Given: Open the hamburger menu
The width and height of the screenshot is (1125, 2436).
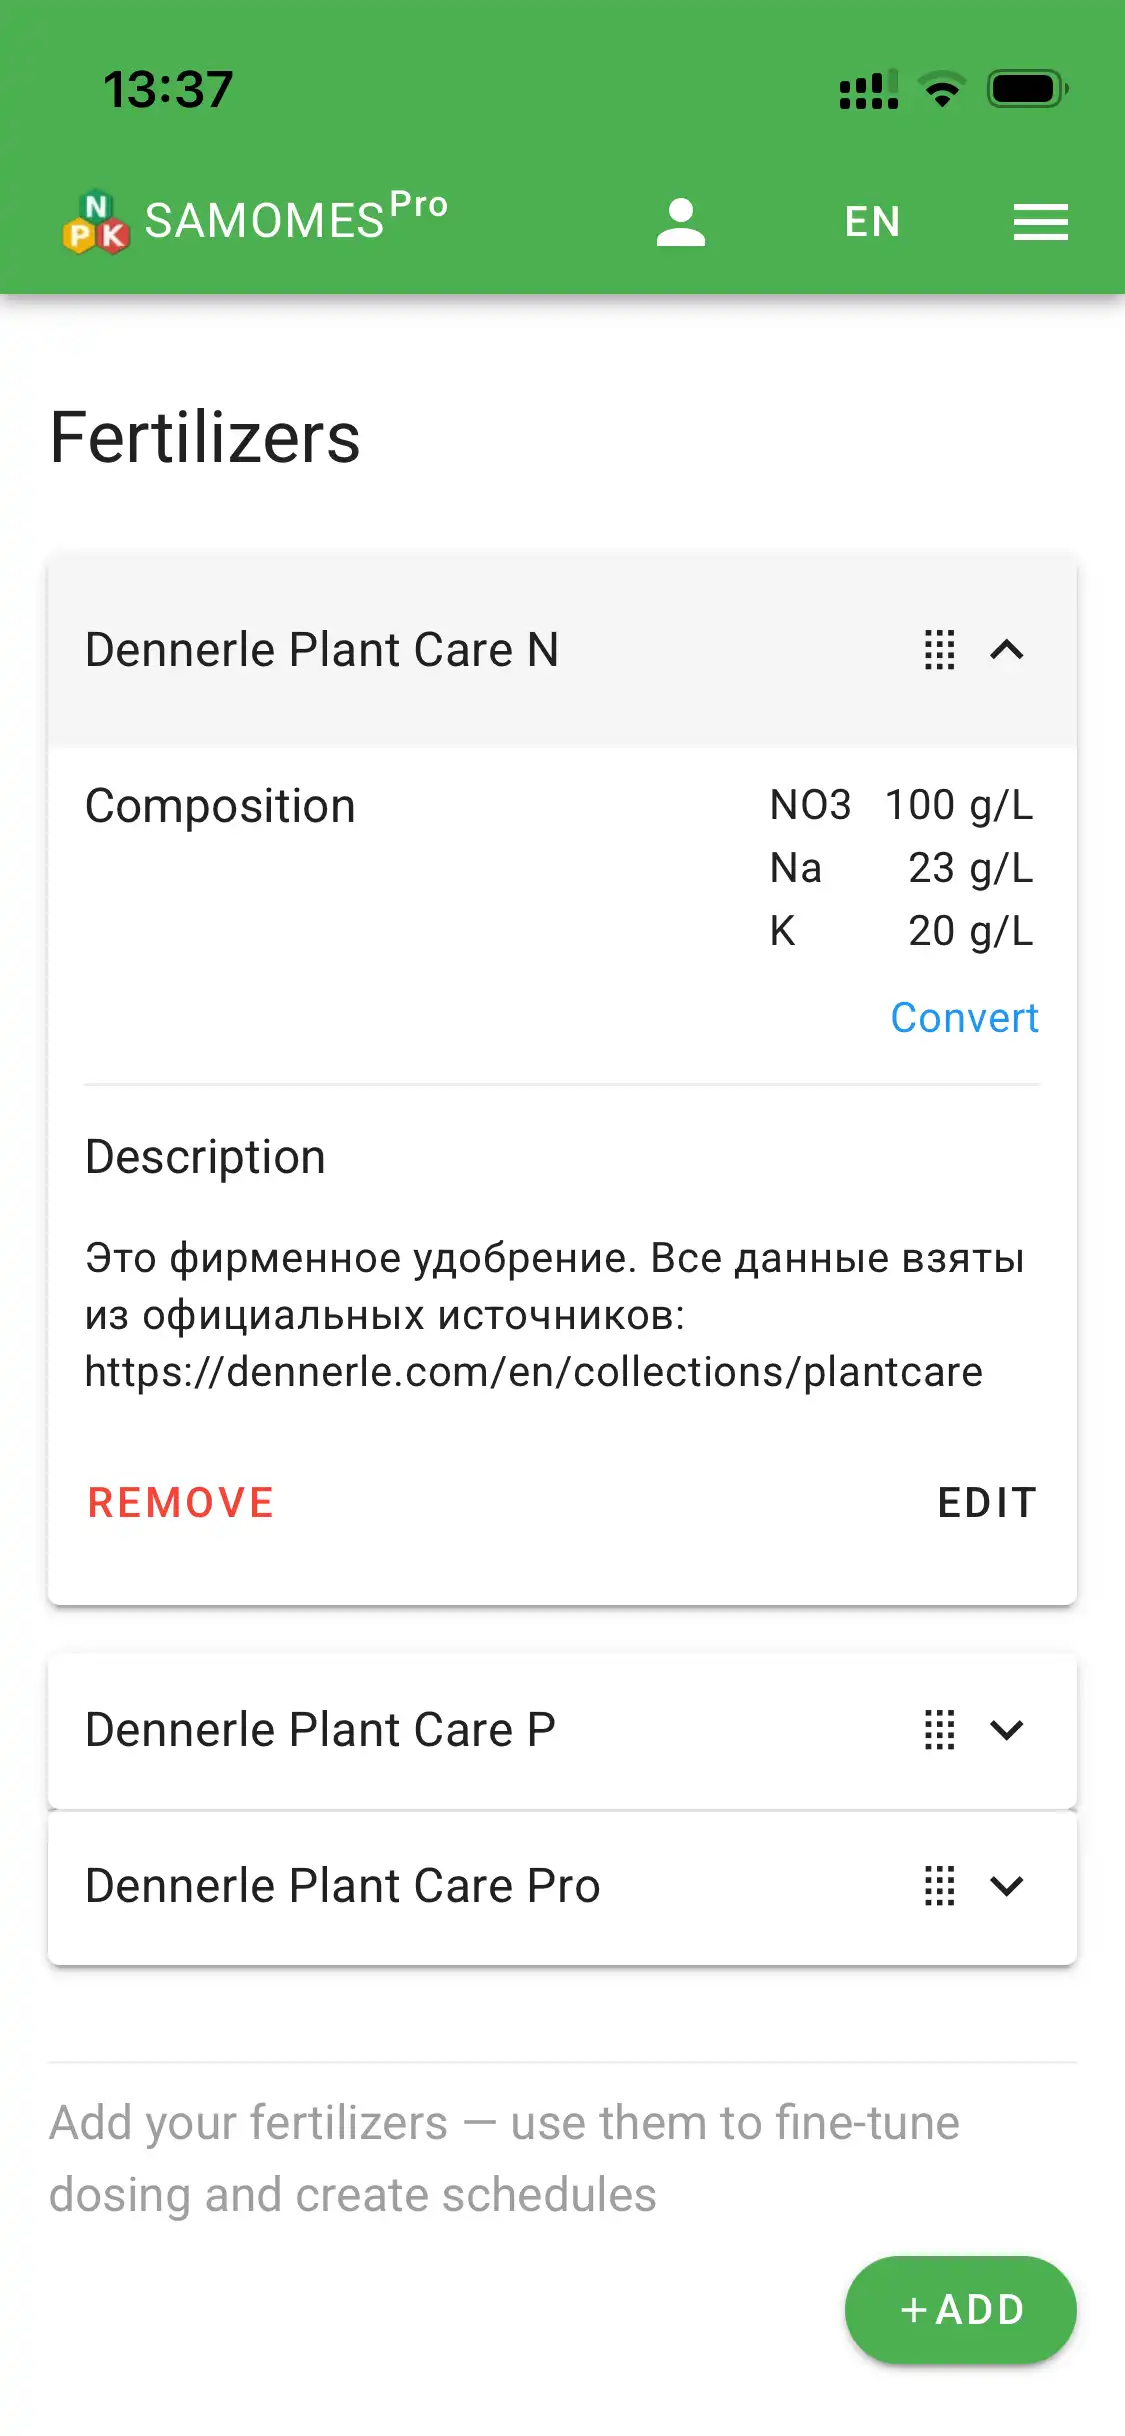Looking at the screenshot, I should [x=1040, y=222].
